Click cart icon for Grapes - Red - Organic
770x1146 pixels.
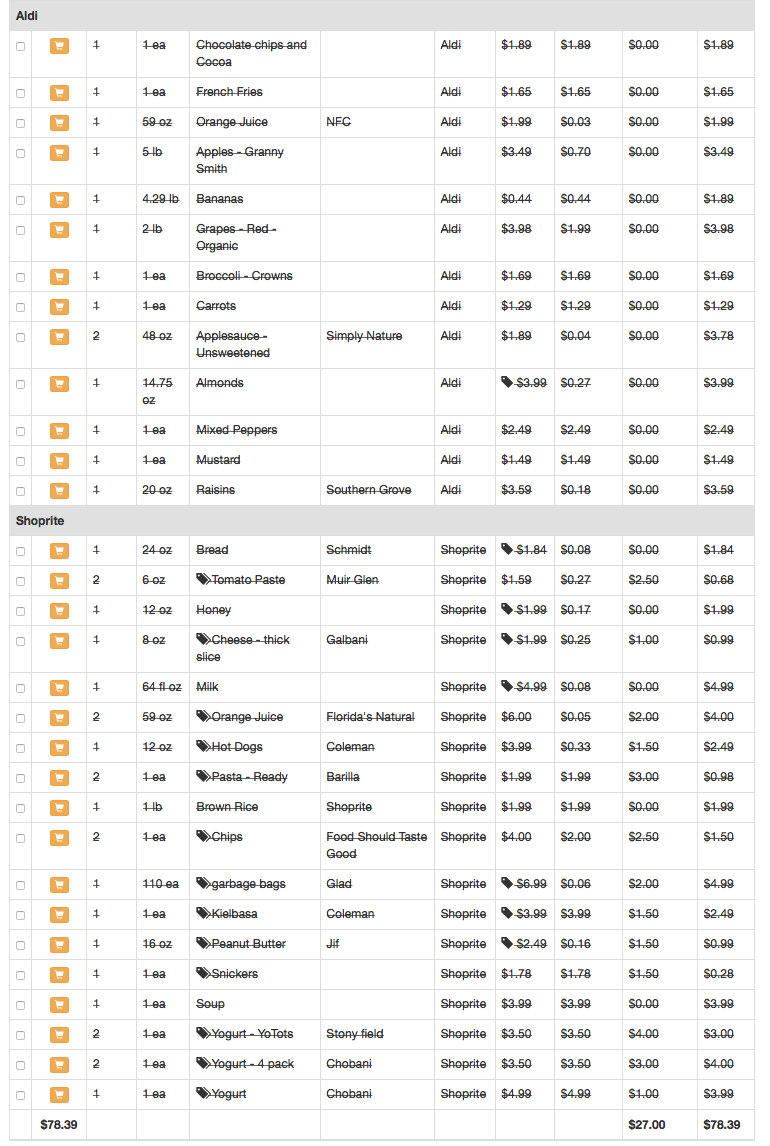click(x=59, y=229)
